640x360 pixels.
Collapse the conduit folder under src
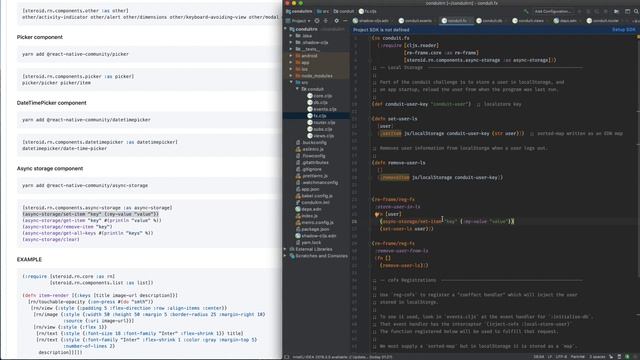point(297,89)
